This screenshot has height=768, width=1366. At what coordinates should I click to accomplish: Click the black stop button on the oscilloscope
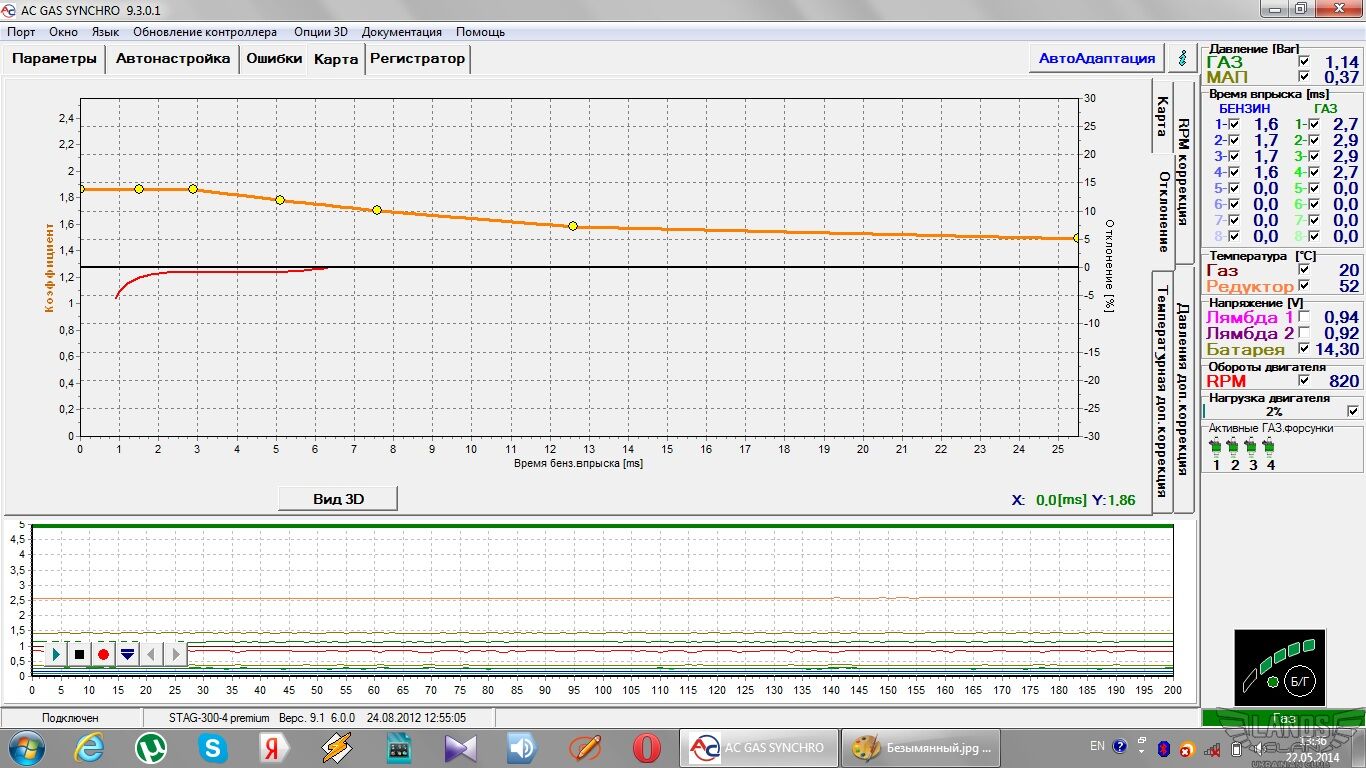pyautogui.click(x=80, y=654)
